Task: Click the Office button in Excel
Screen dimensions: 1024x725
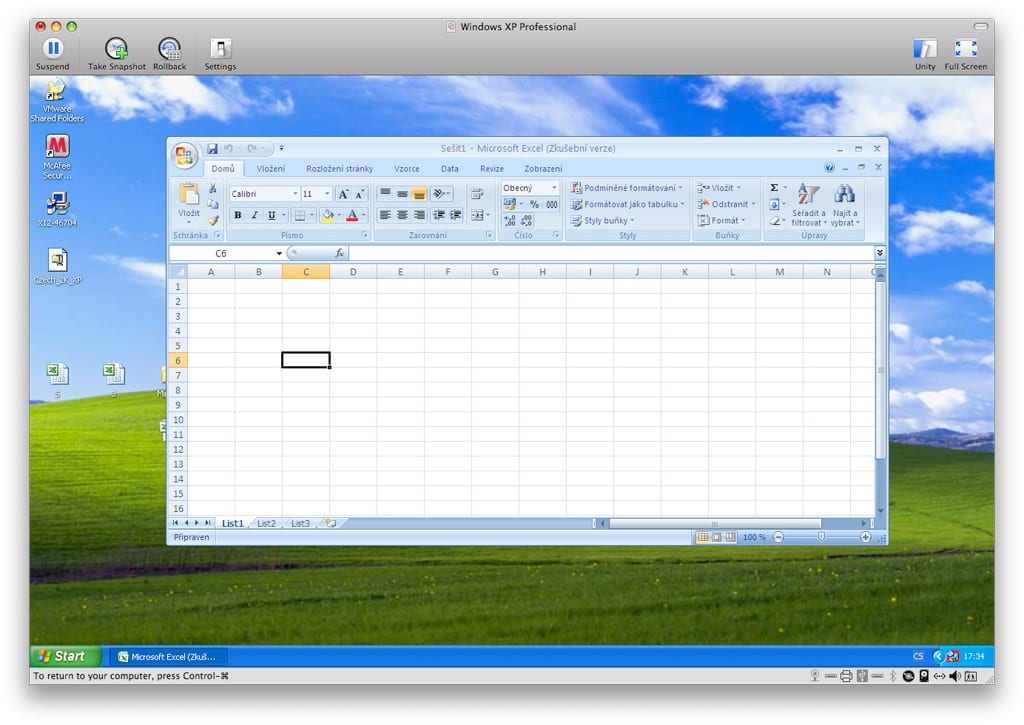Action: pos(184,155)
